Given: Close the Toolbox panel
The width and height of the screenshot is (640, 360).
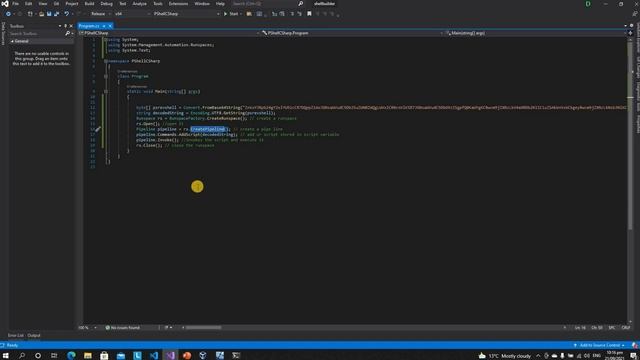Looking at the screenshot, I should [x=71, y=26].
